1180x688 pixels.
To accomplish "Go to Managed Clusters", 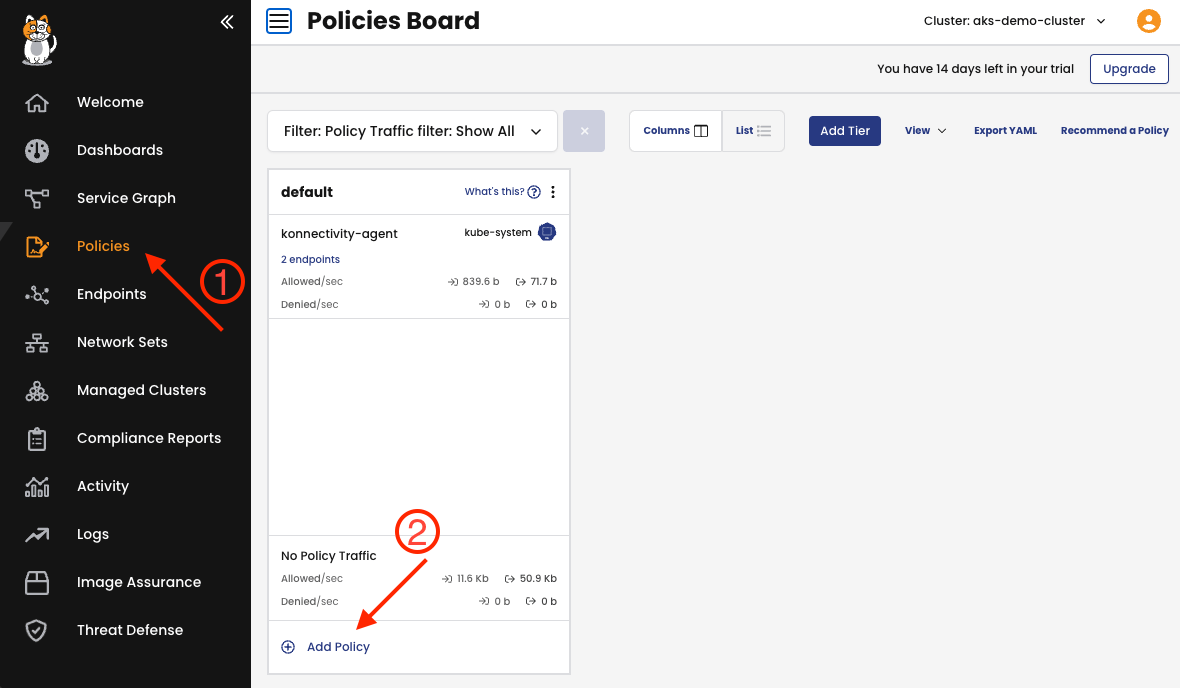I will [x=141, y=391].
